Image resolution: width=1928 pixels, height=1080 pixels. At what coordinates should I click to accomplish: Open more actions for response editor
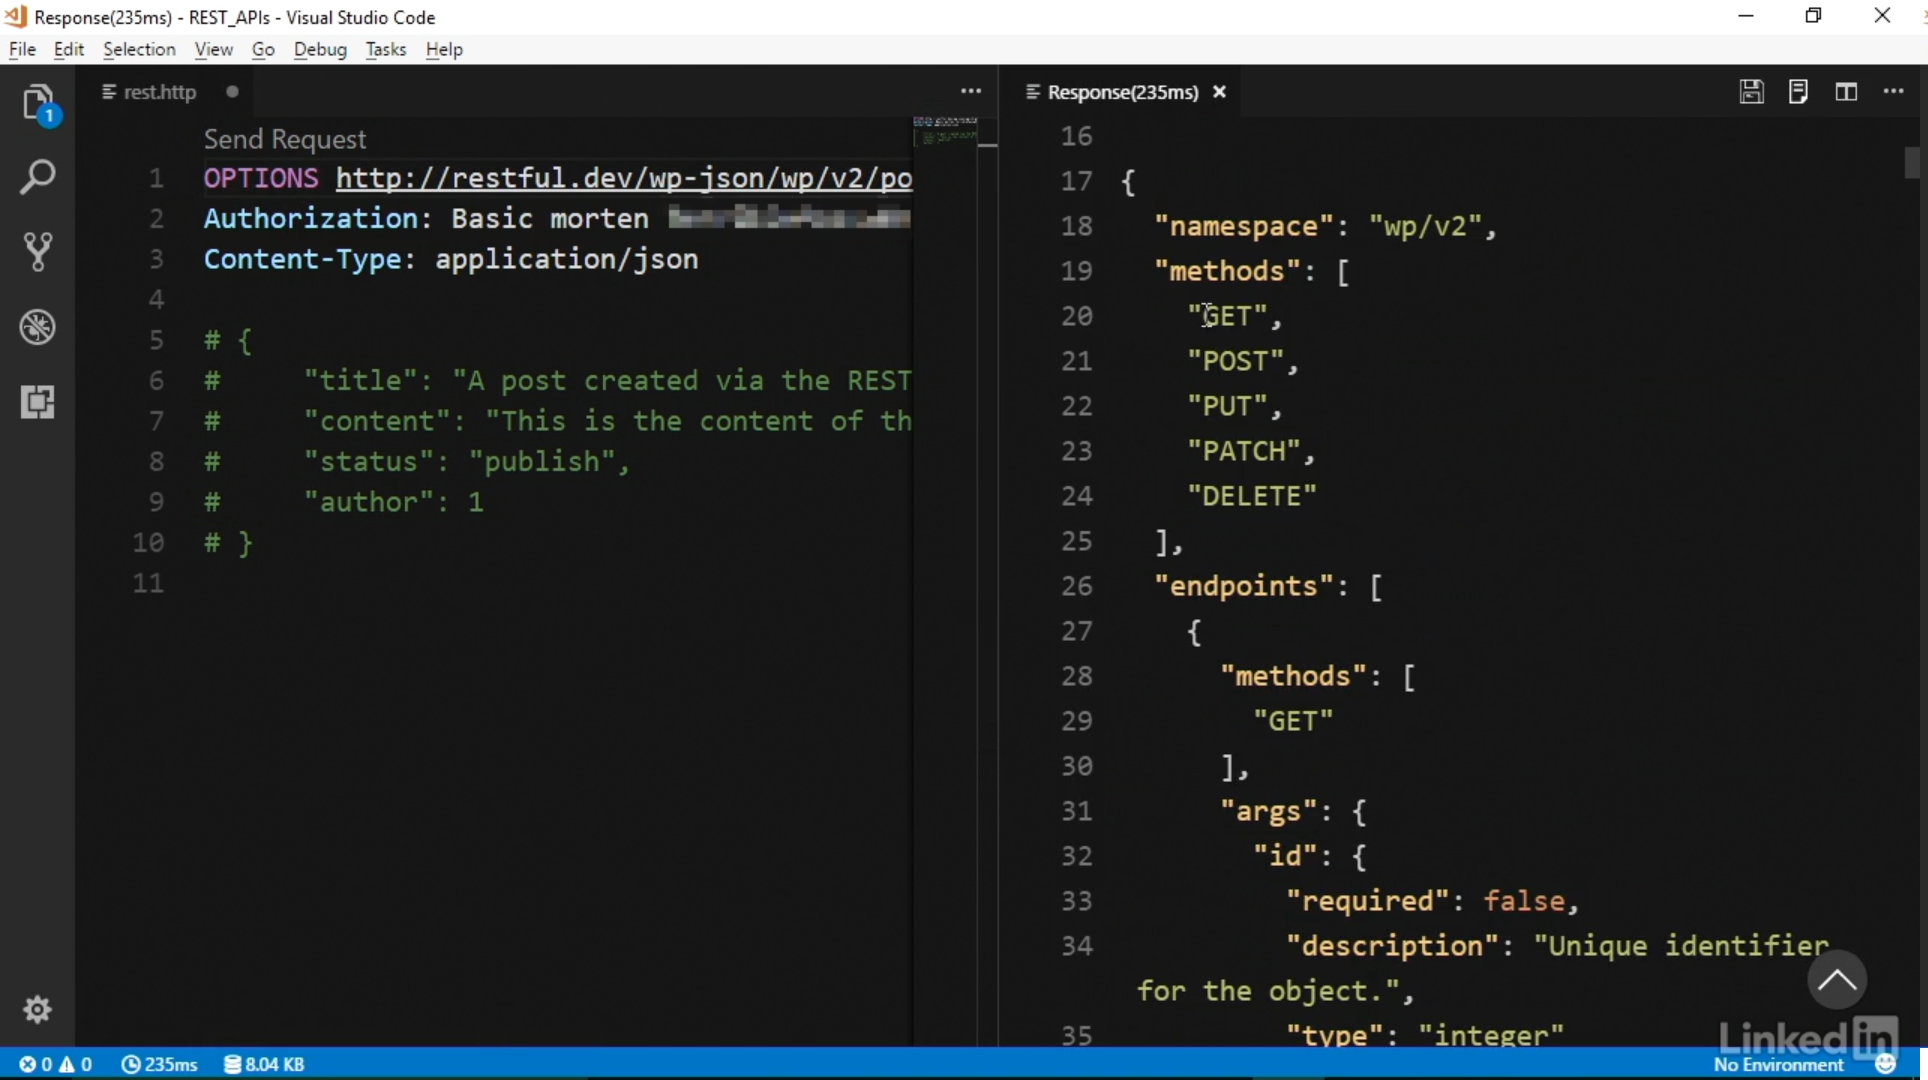click(1894, 92)
